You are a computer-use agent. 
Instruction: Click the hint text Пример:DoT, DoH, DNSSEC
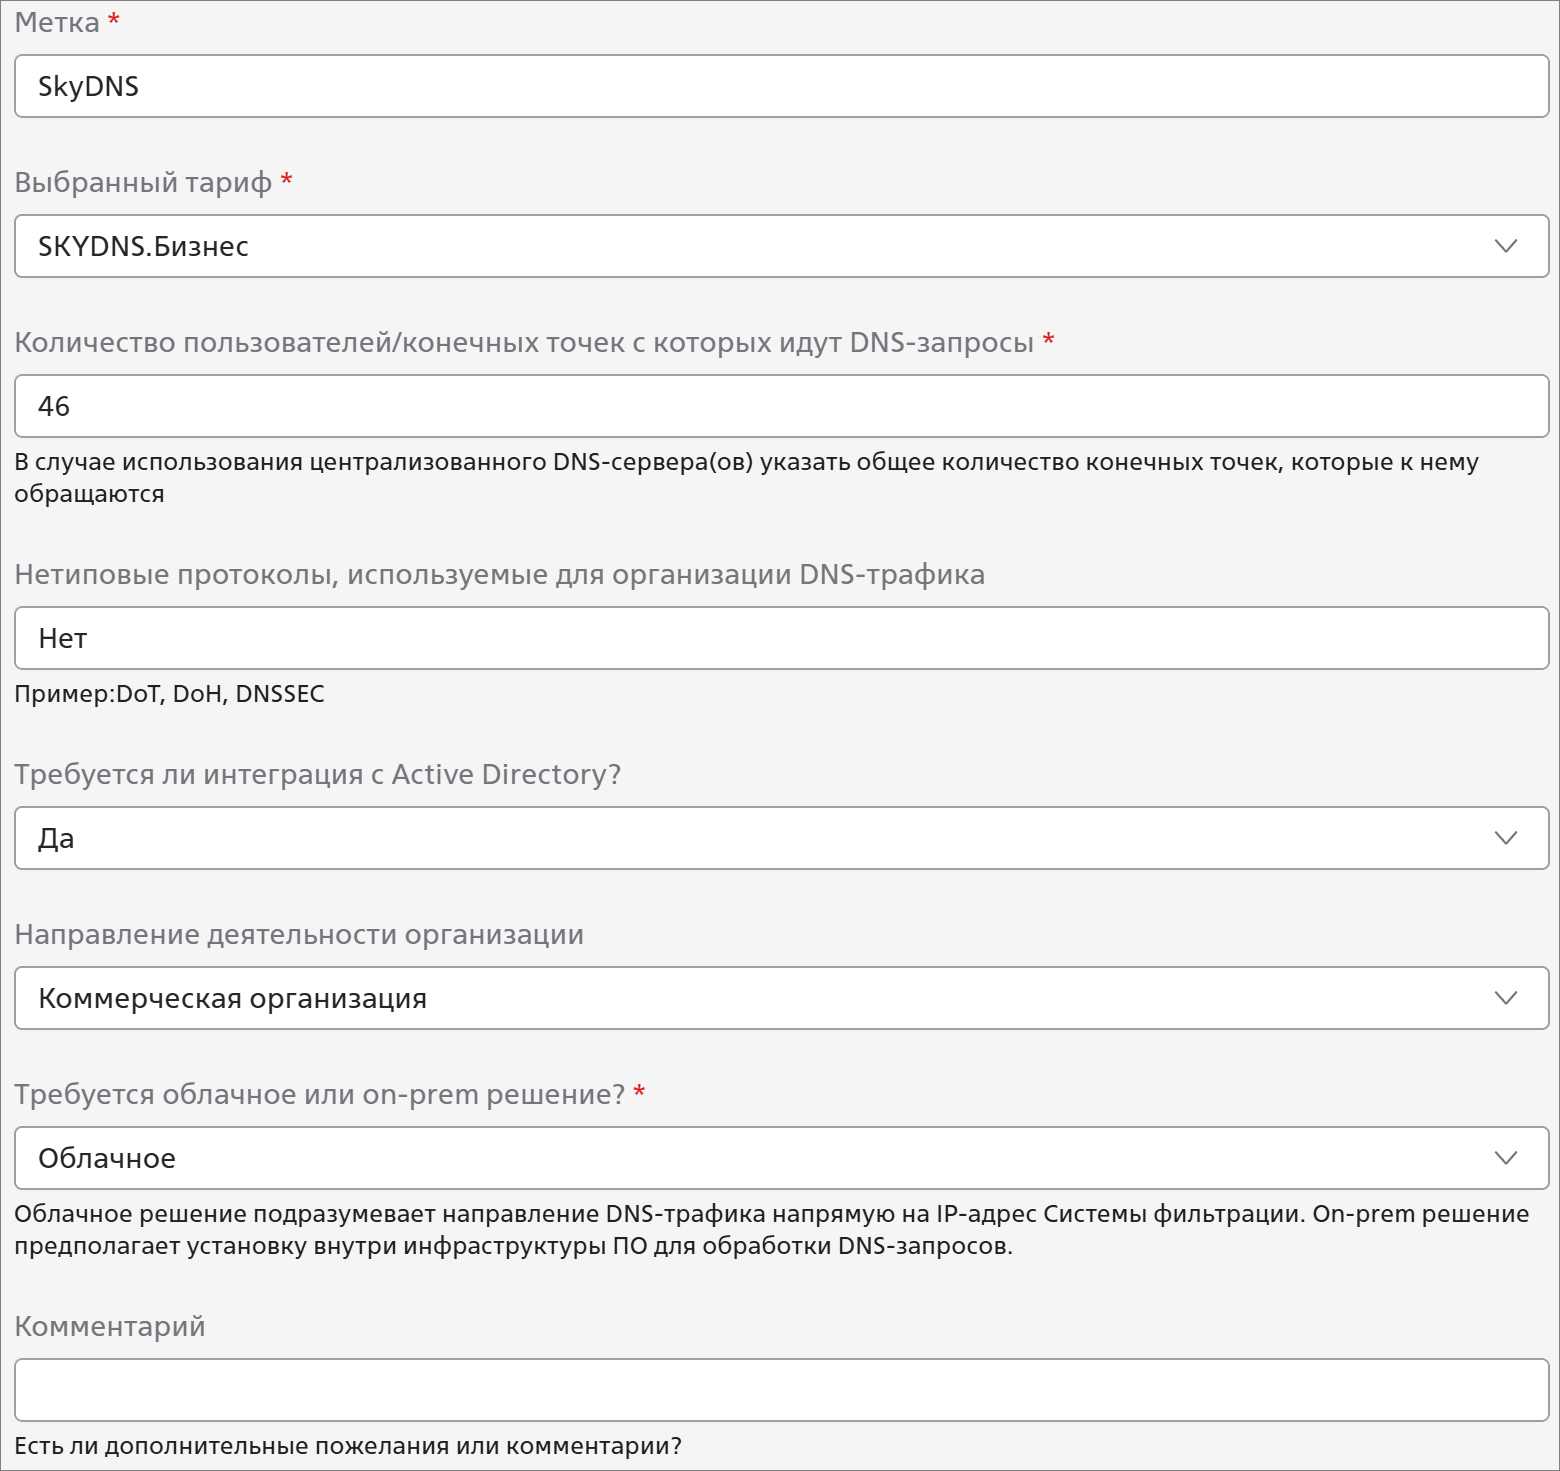pos(169,694)
